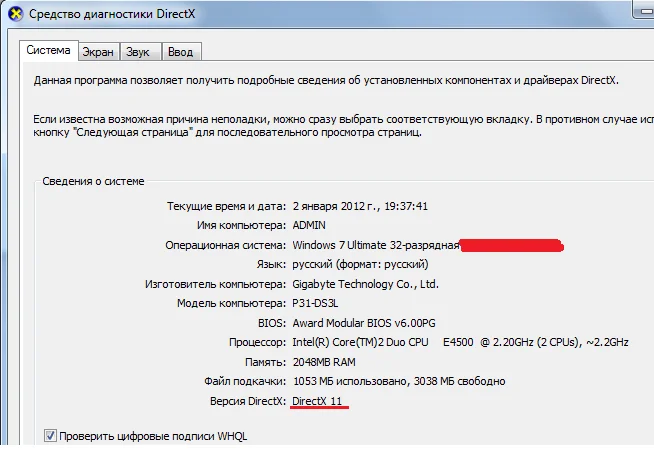
Task: Toggle Проверить цифровые подписи WHQL checkbox
Action: 50,436
